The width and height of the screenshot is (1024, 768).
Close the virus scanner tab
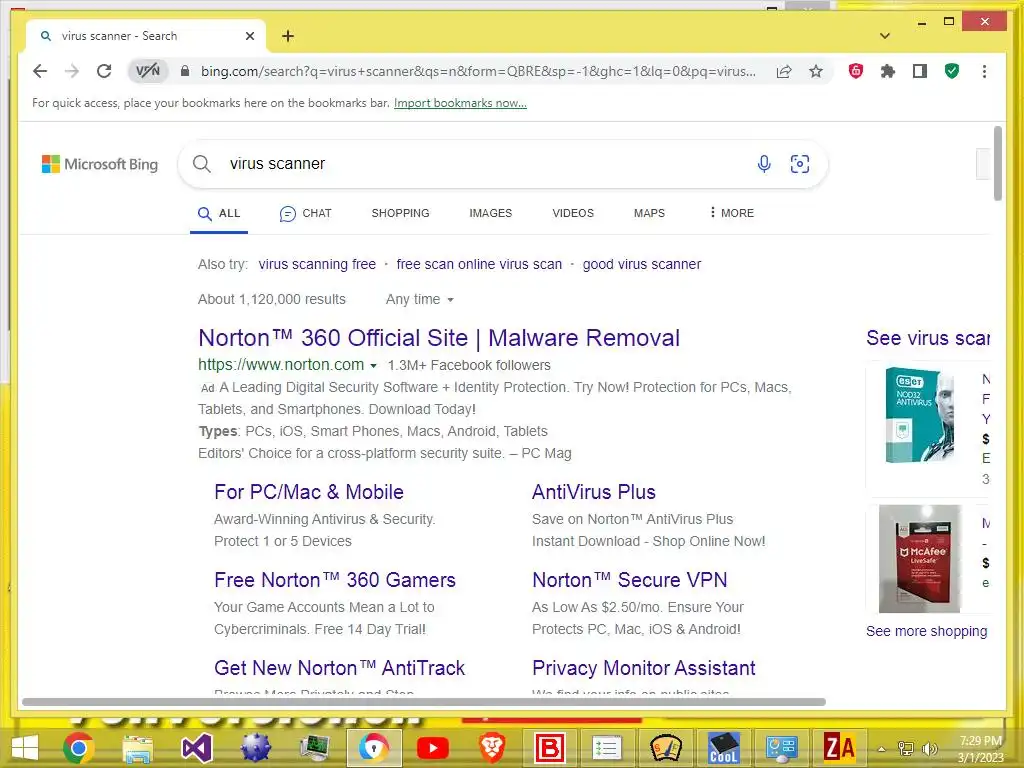[249, 36]
